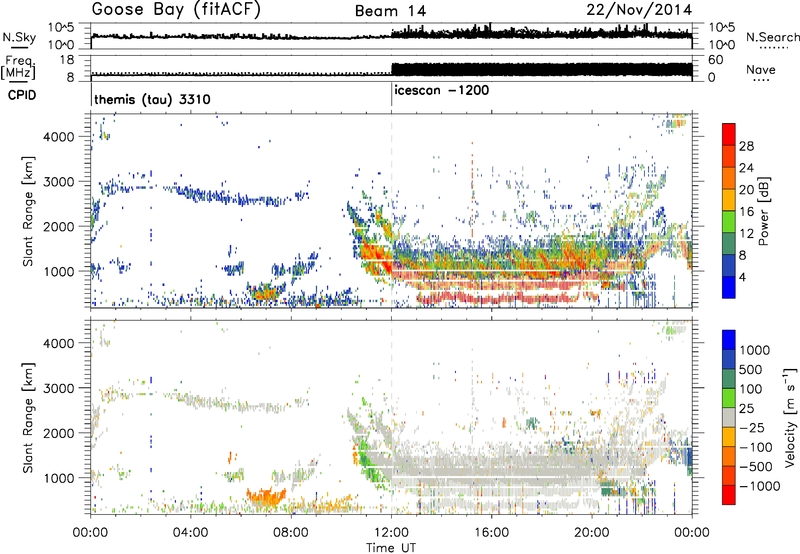
Task: Click the '500' Velocity colorbar label
Action: 751,369
